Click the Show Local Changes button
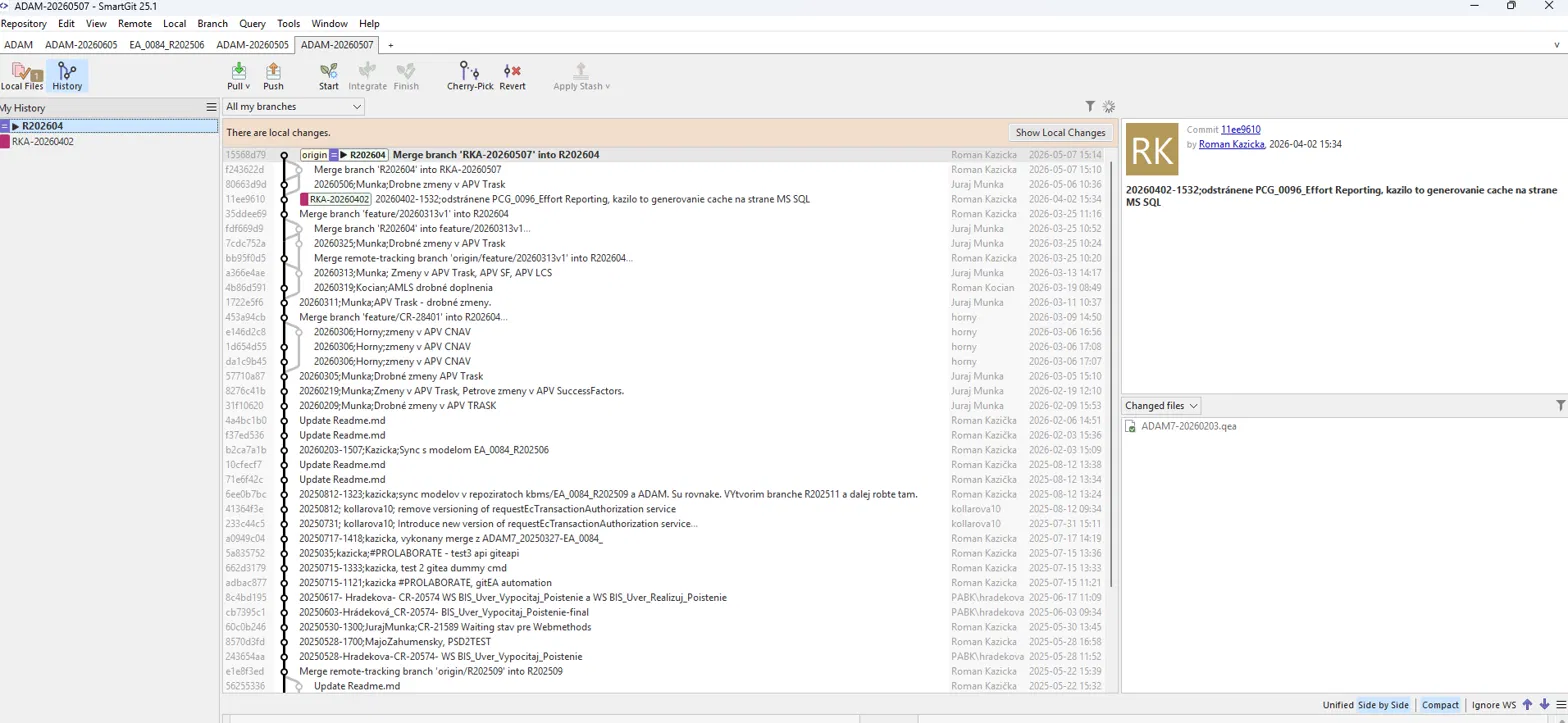 [x=1060, y=132]
